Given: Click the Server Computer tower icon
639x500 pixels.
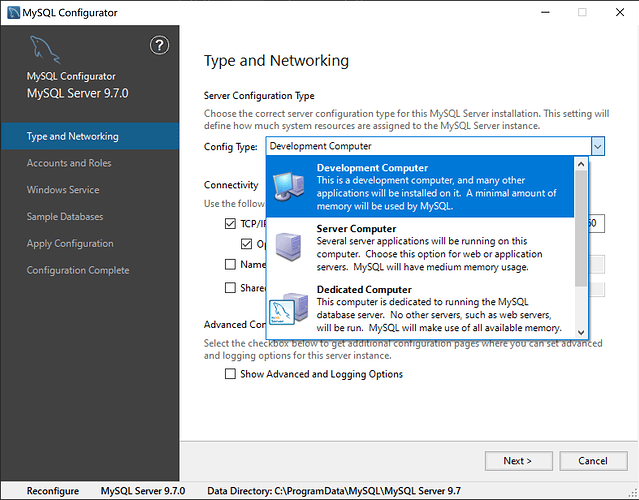Looking at the screenshot, I should click(288, 247).
